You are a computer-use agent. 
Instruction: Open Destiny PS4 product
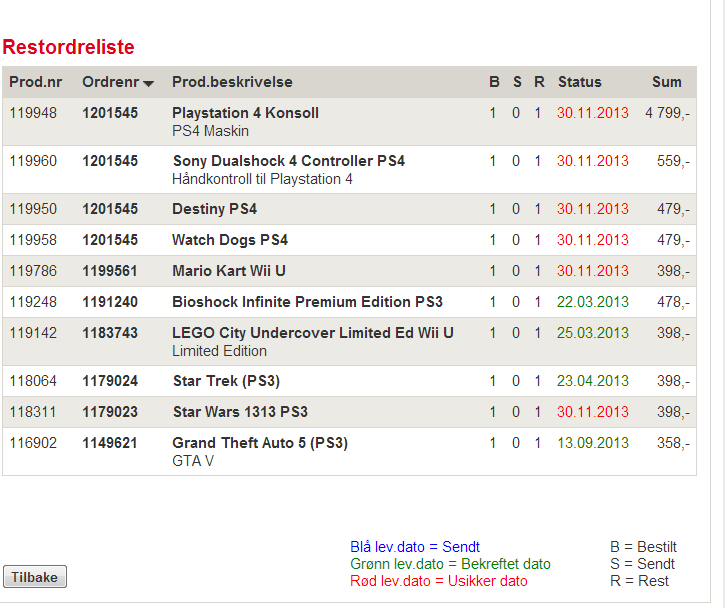point(214,209)
